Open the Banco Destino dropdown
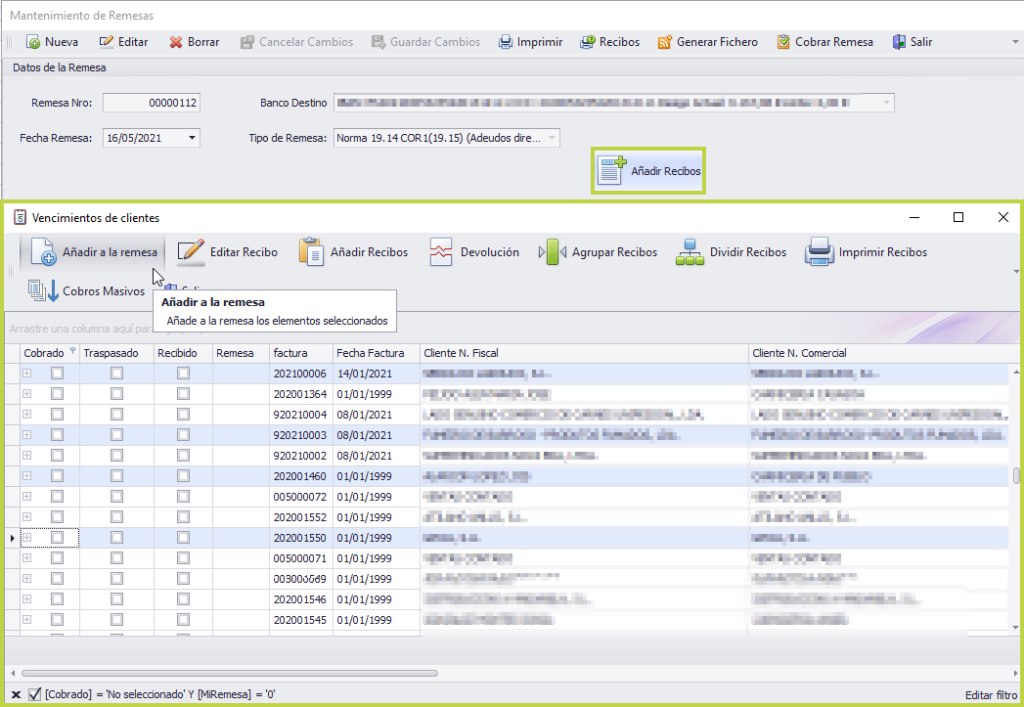1024x707 pixels. tap(886, 102)
